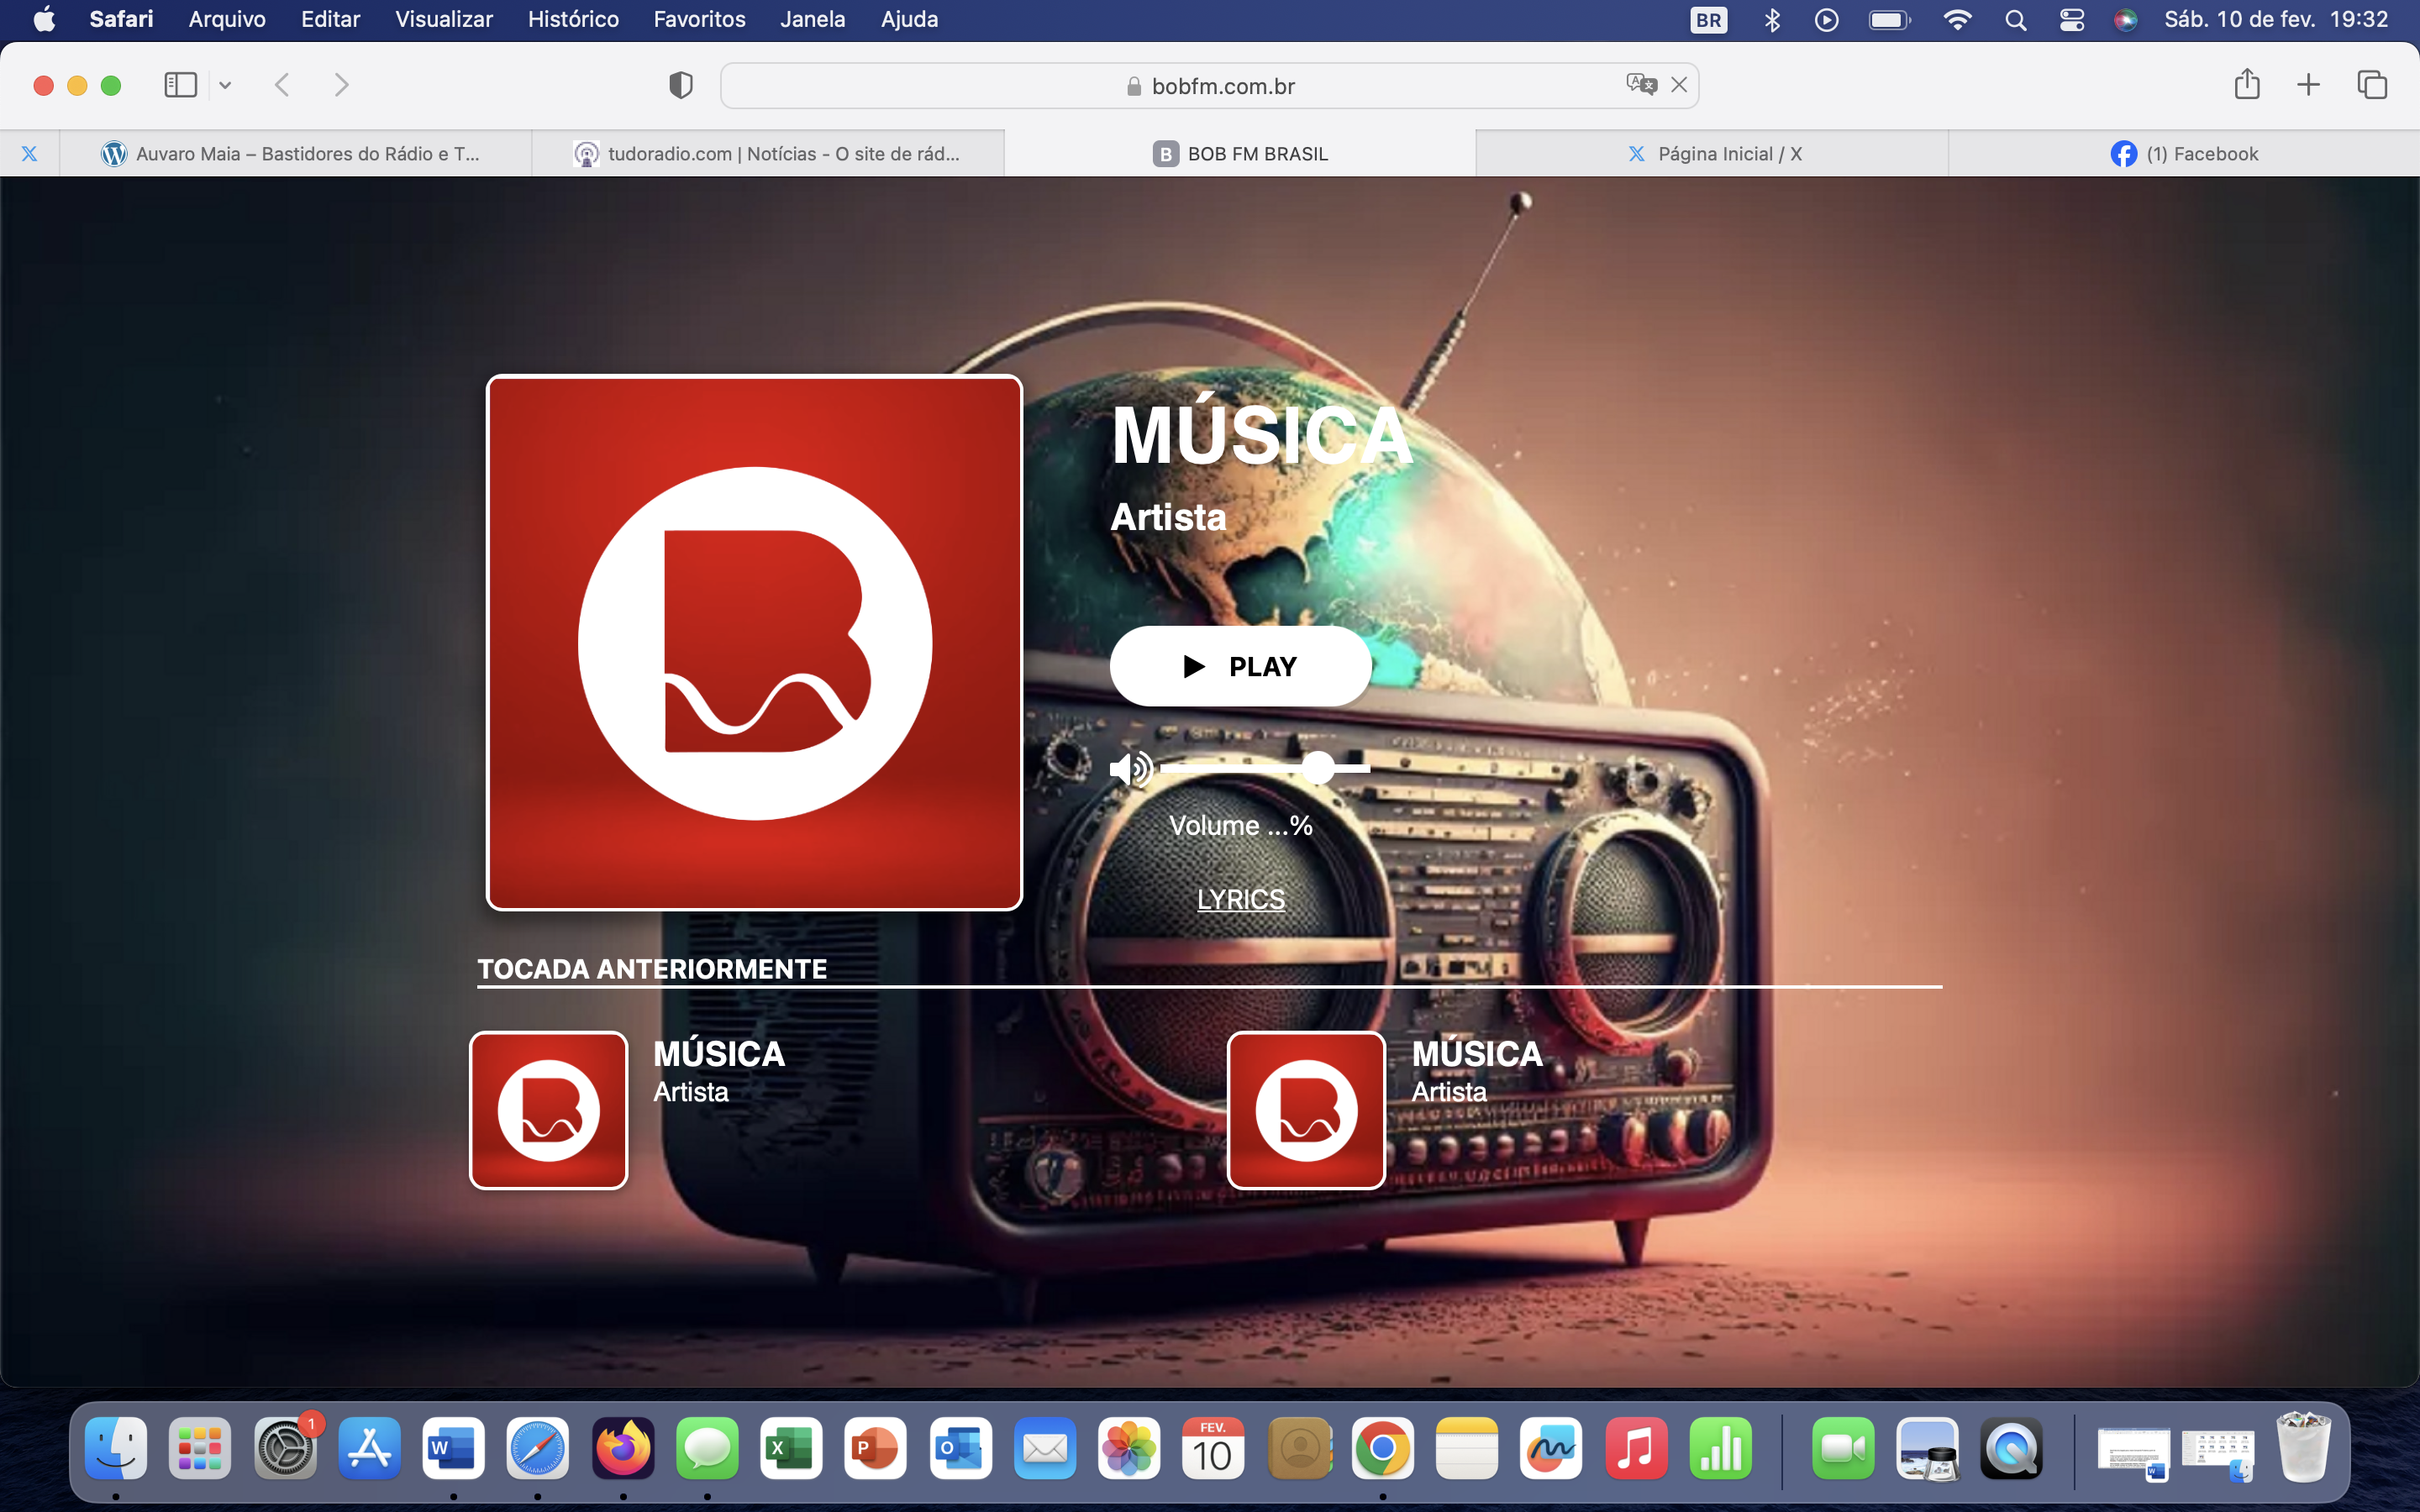Open the BR input source menu
The height and width of the screenshot is (1512, 2420).
1708,20
